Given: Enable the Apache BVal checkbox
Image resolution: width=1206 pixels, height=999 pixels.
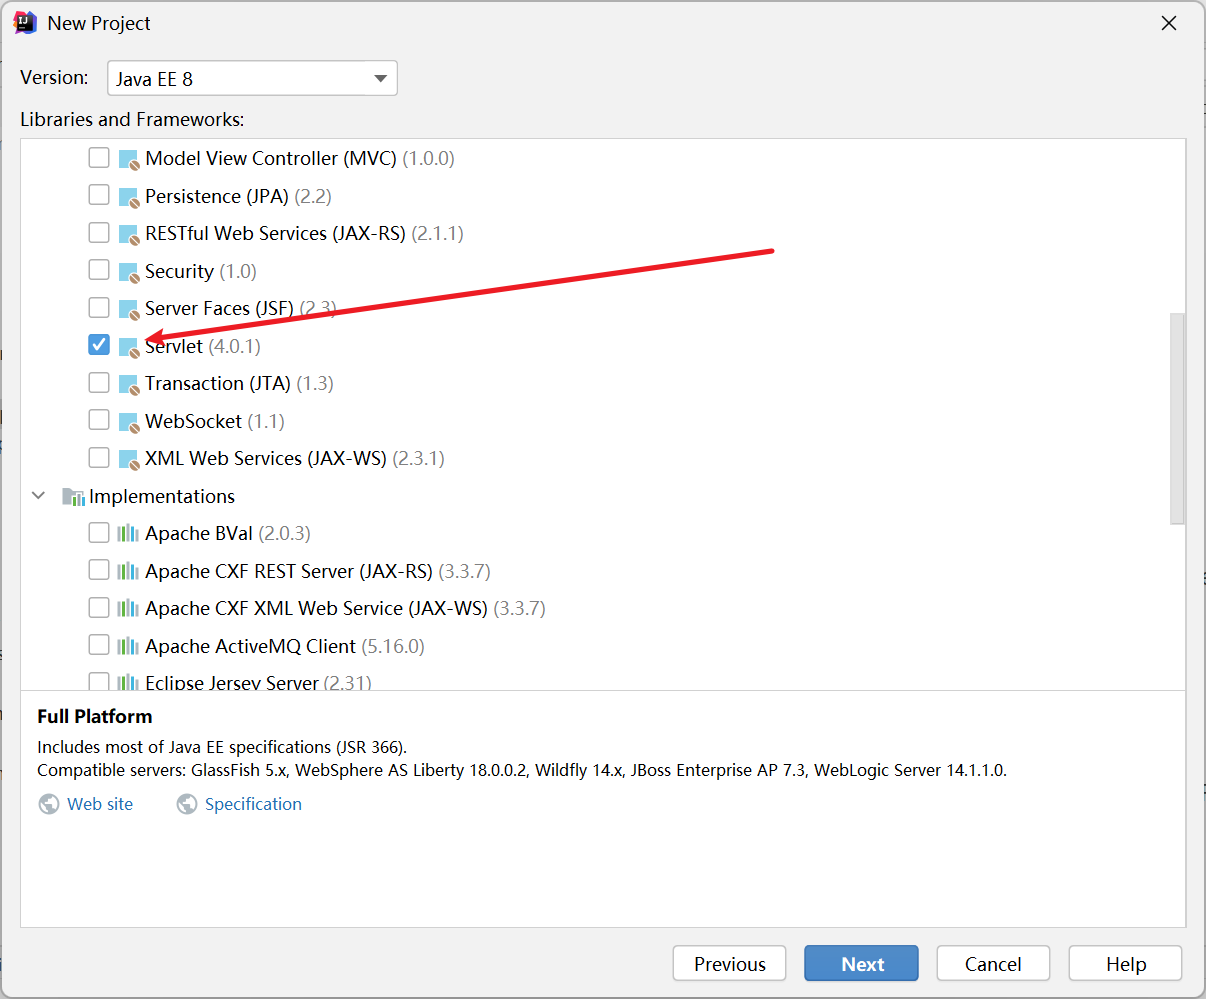Looking at the screenshot, I should [99, 532].
